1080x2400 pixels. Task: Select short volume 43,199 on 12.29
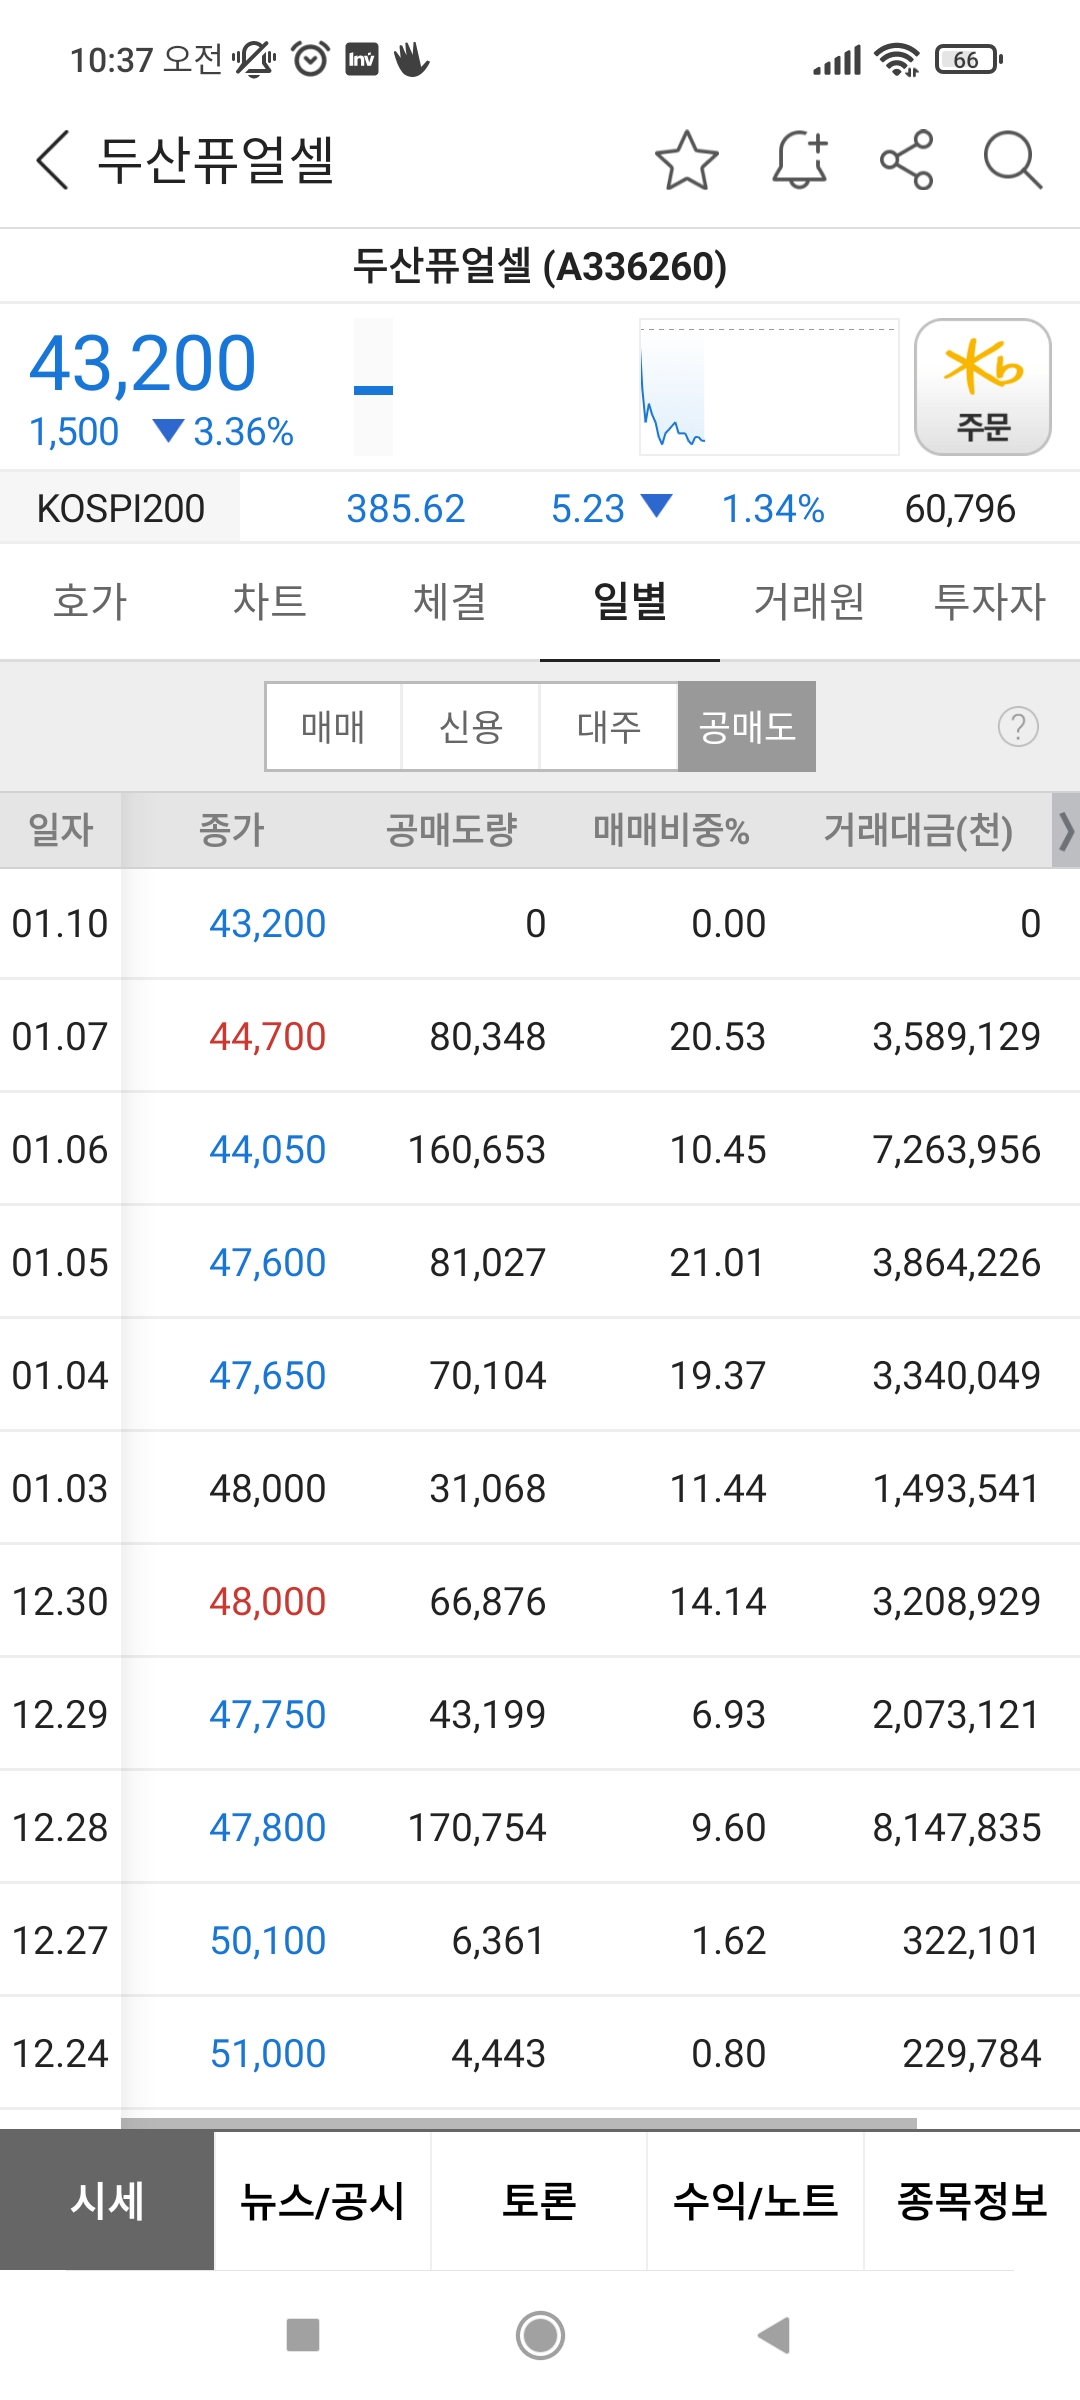pos(488,1715)
